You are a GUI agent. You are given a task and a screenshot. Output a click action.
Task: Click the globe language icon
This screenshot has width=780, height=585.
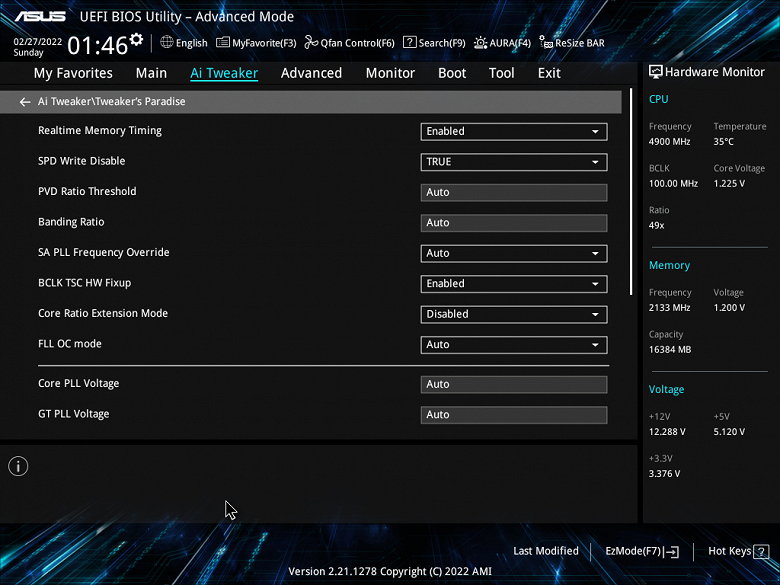click(x=167, y=42)
